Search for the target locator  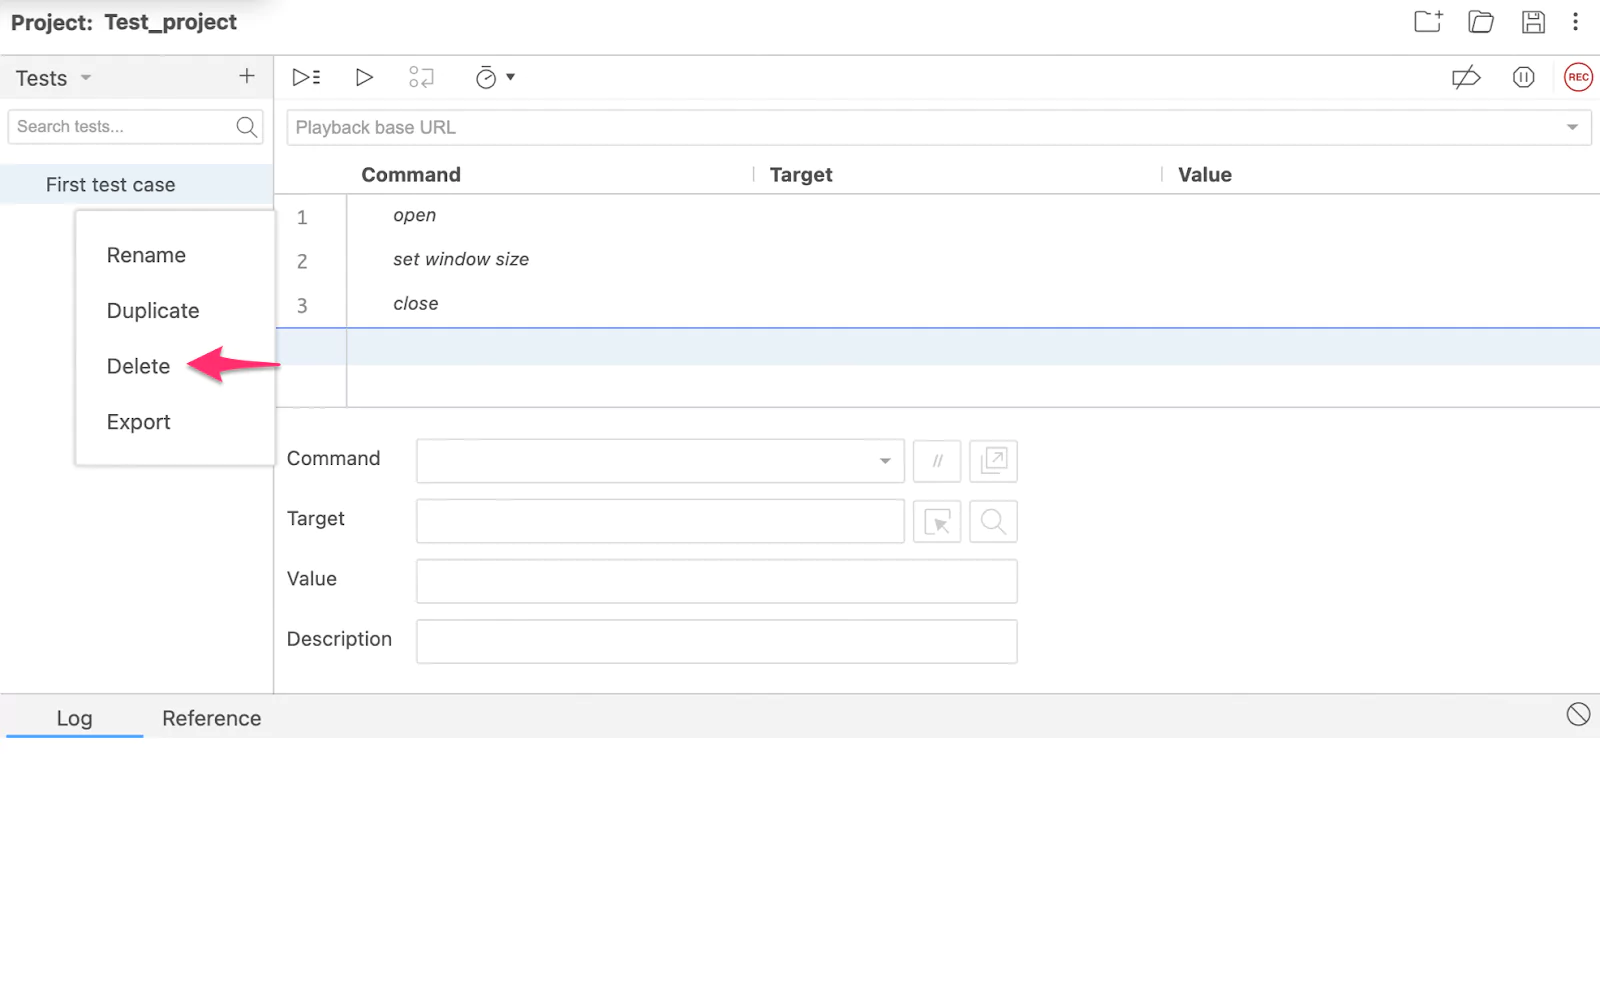click(993, 521)
